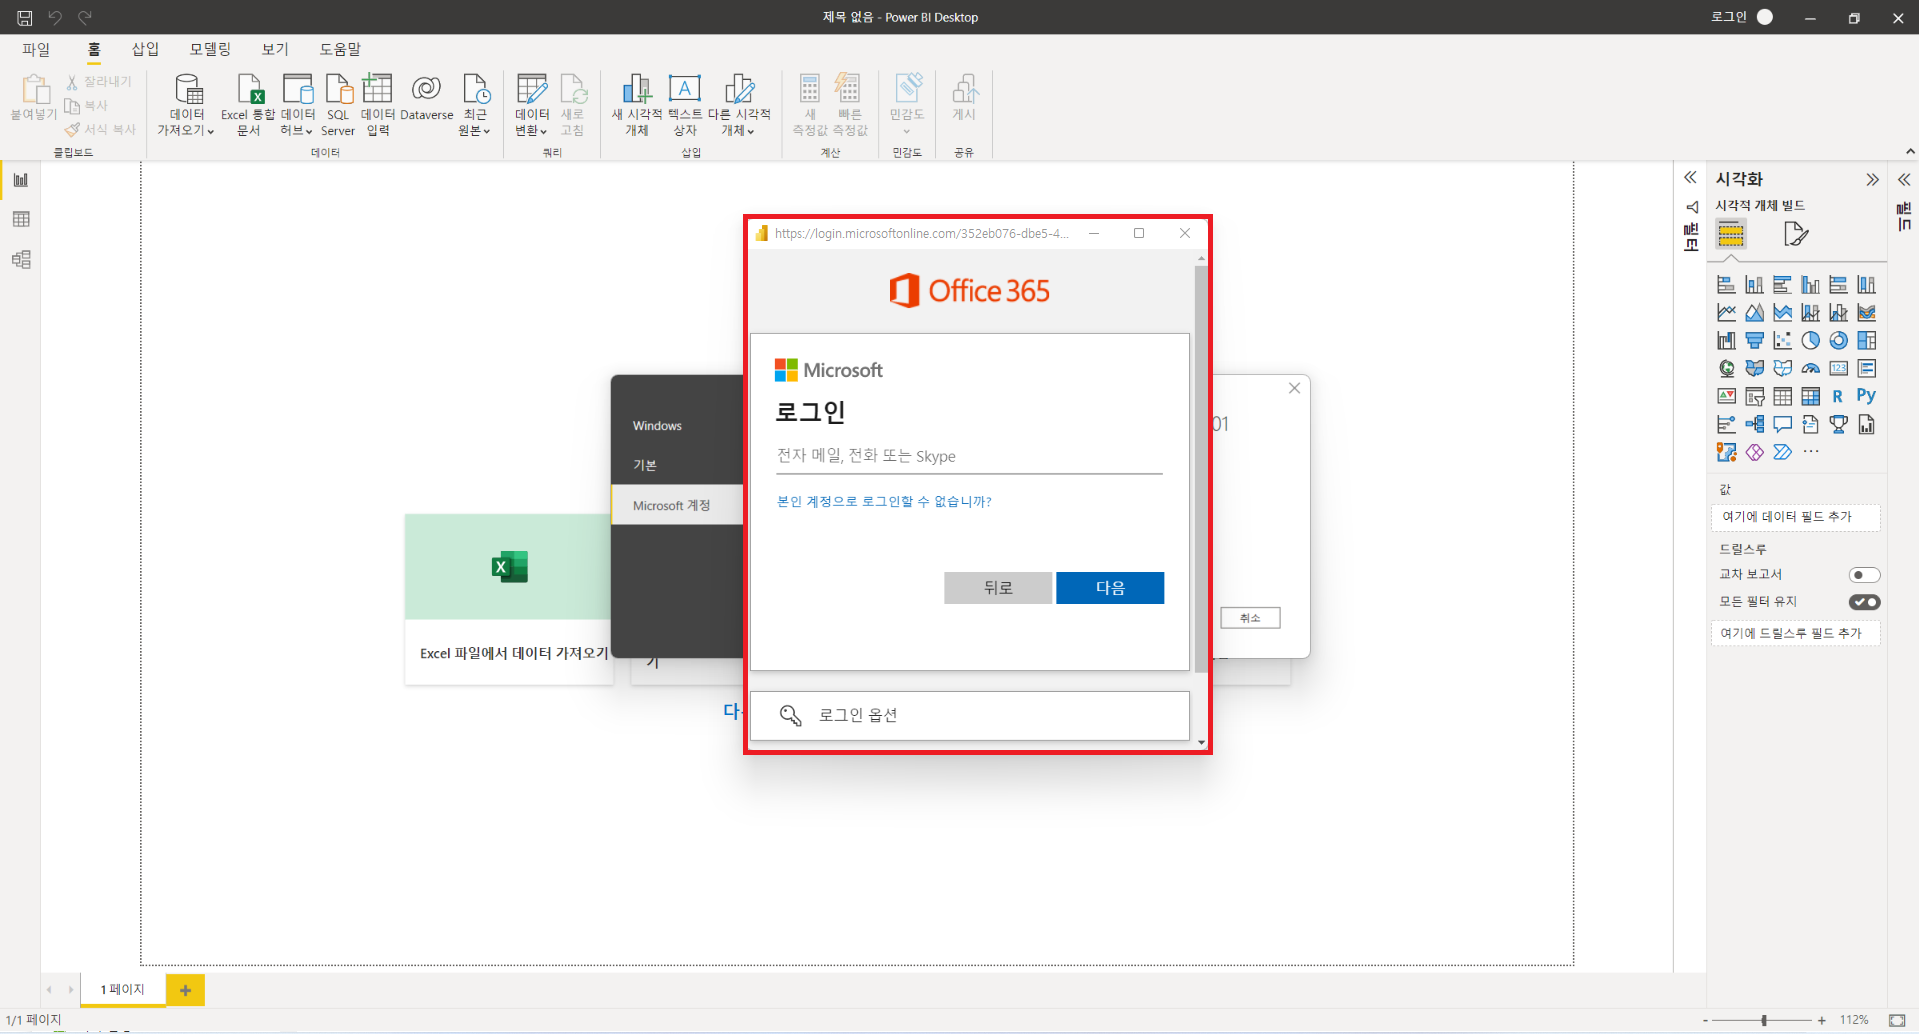Screen dimensions: 1919x1034
Task: Click 취소 in the background dialog
Action: 1250,618
